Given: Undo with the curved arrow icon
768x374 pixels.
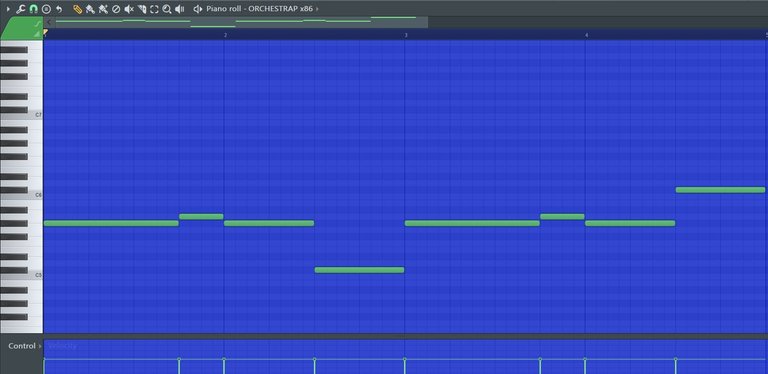Looking at the screenshot, I should point(59,9).
